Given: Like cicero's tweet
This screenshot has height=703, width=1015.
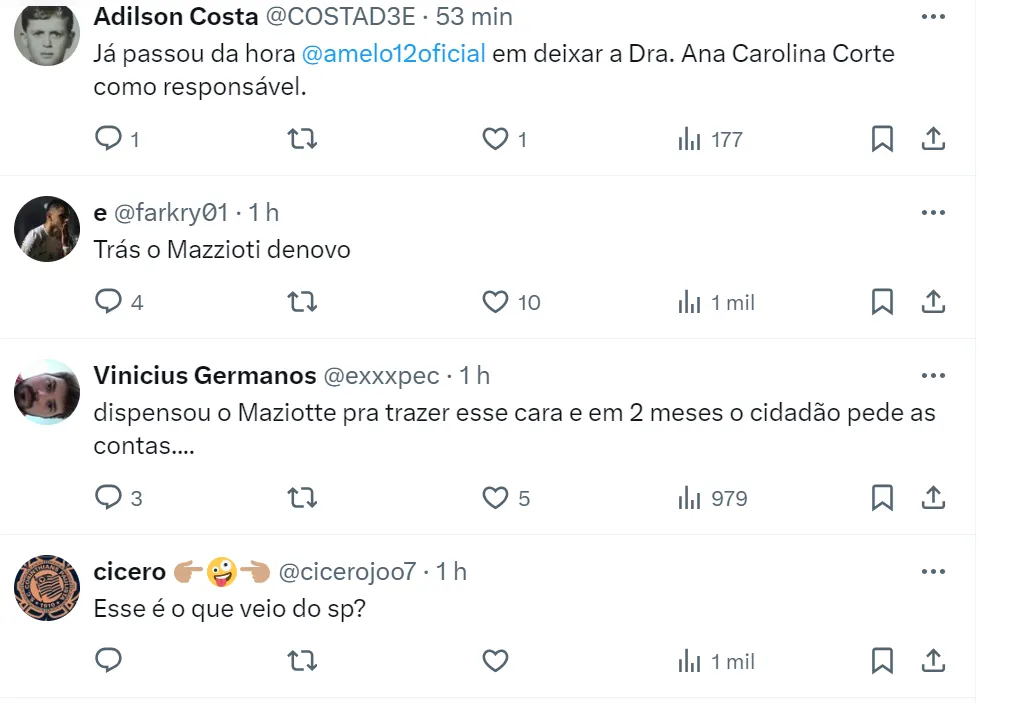Looking at the screenshot, I should click(496, 661).
